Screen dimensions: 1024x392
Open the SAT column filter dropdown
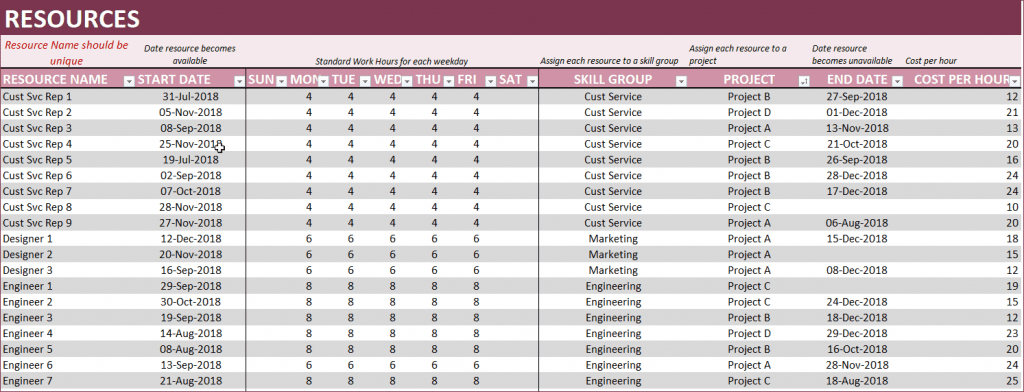(532, 81)
